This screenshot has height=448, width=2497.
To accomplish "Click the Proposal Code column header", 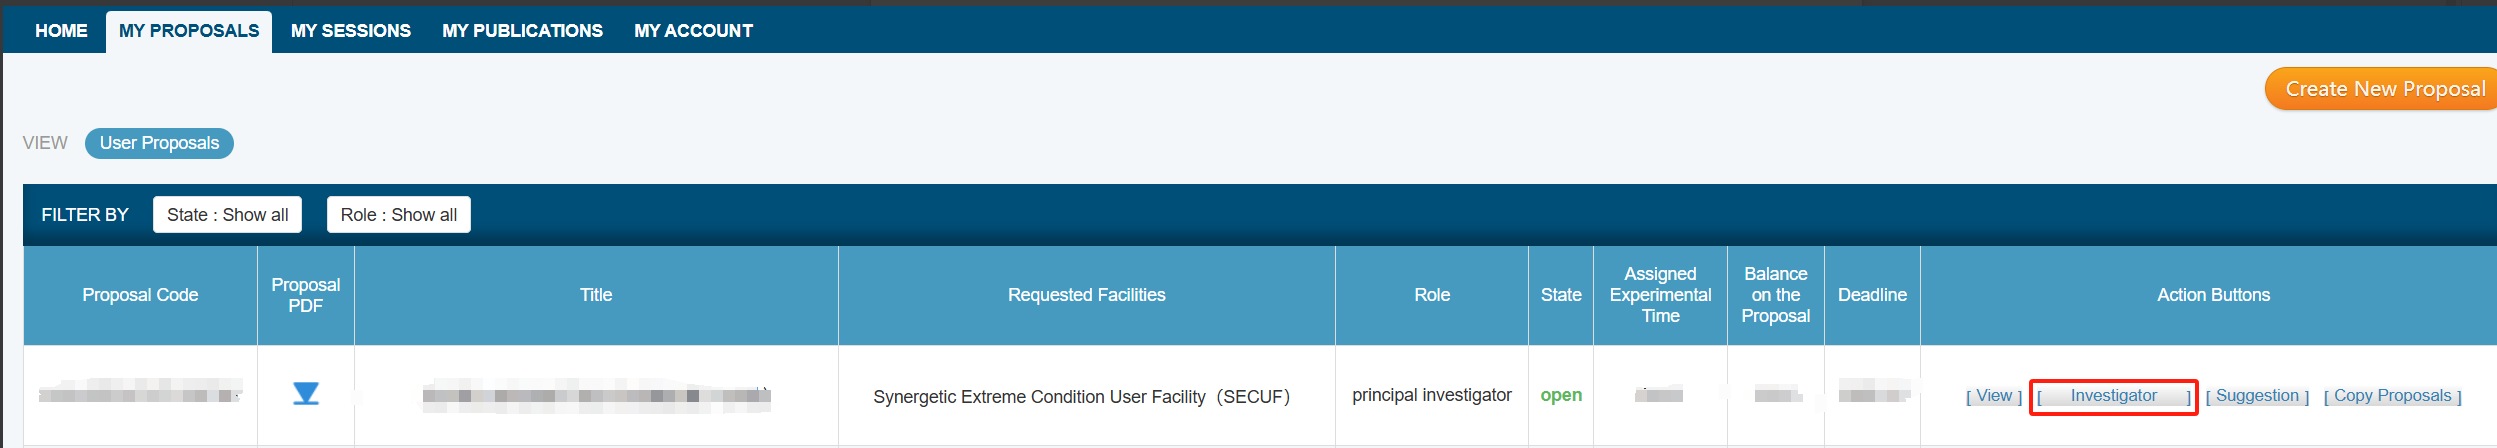I will pos(140,295).
